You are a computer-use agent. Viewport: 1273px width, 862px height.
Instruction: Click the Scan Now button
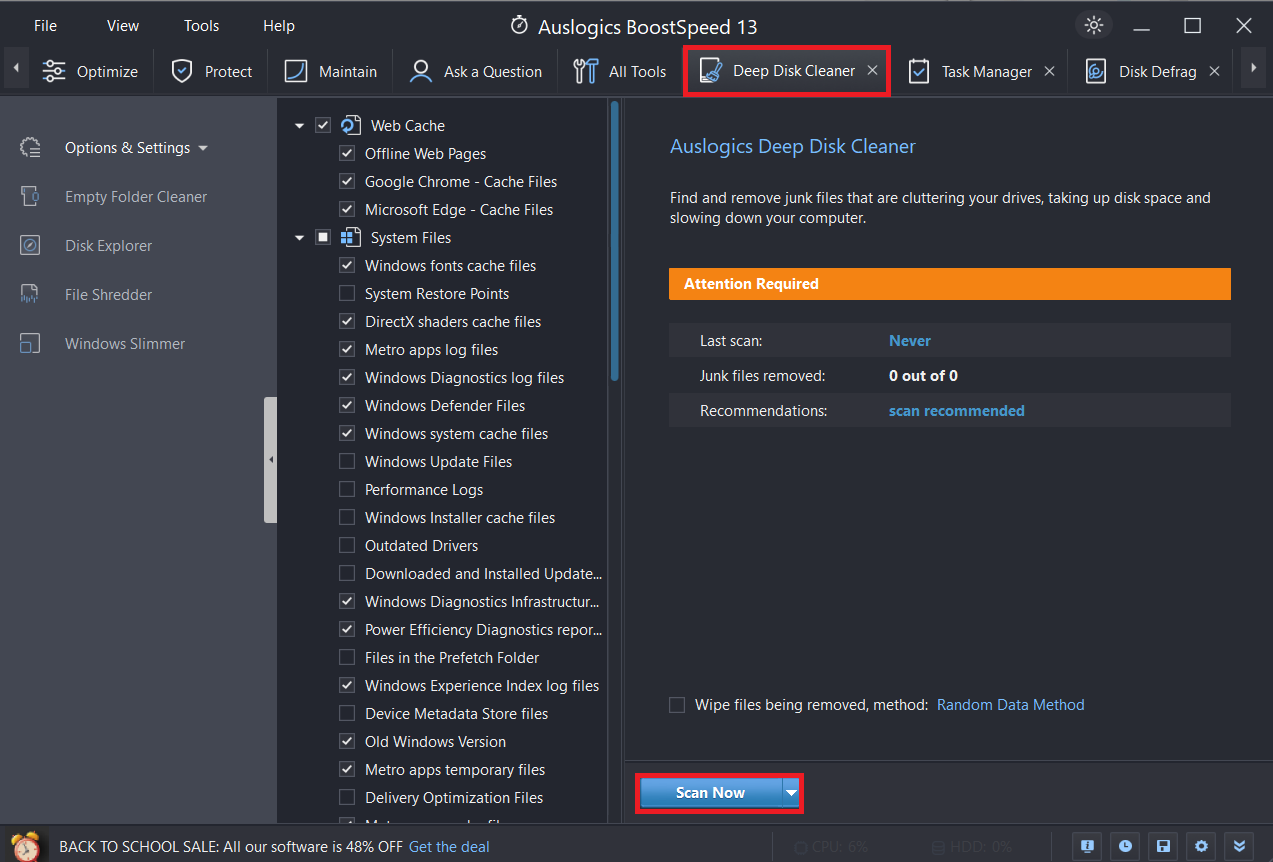pos(710,793)
